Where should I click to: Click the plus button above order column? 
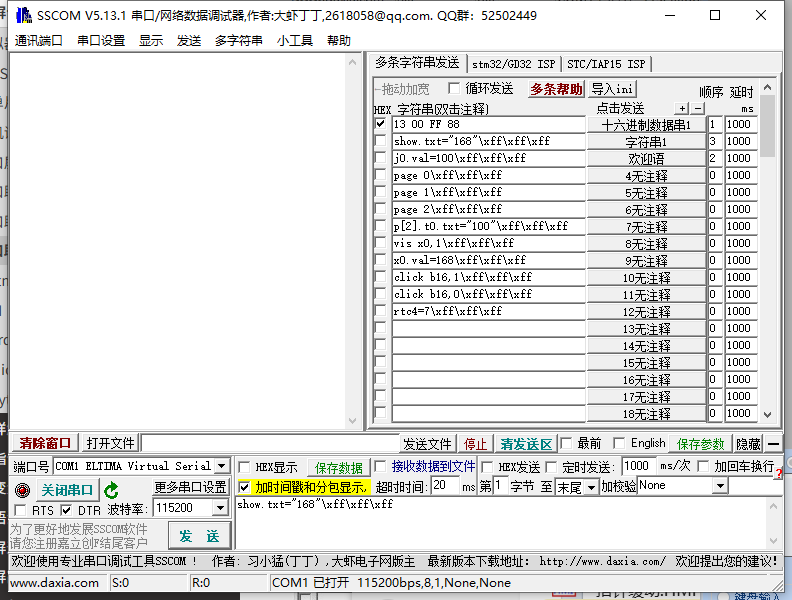pos(682,108)
